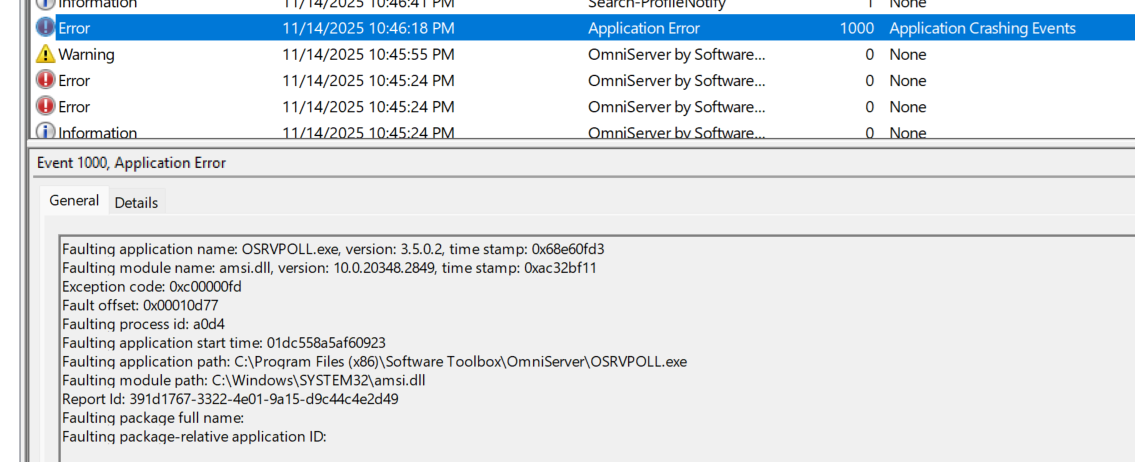
Task: Click the Application Error source cell
Action: point(644,28)
